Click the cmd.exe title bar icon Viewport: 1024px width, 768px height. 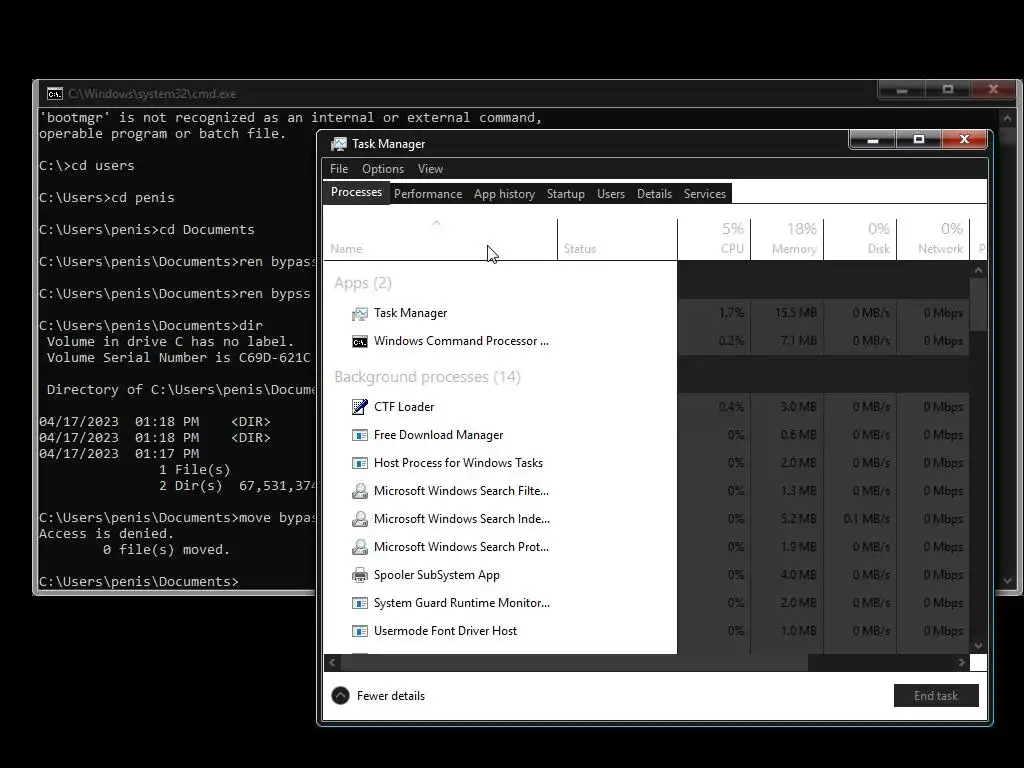click(55, 94)
